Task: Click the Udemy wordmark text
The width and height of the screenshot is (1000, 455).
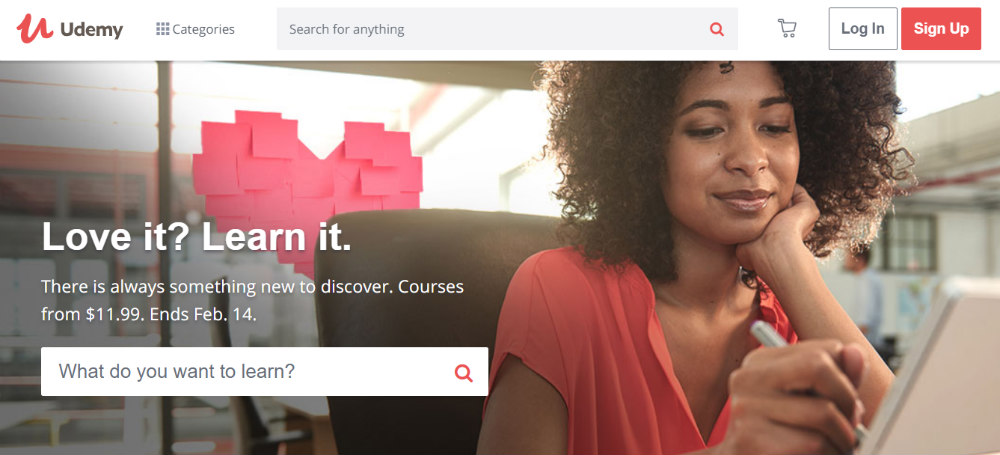Action: [x=91, y=29]
